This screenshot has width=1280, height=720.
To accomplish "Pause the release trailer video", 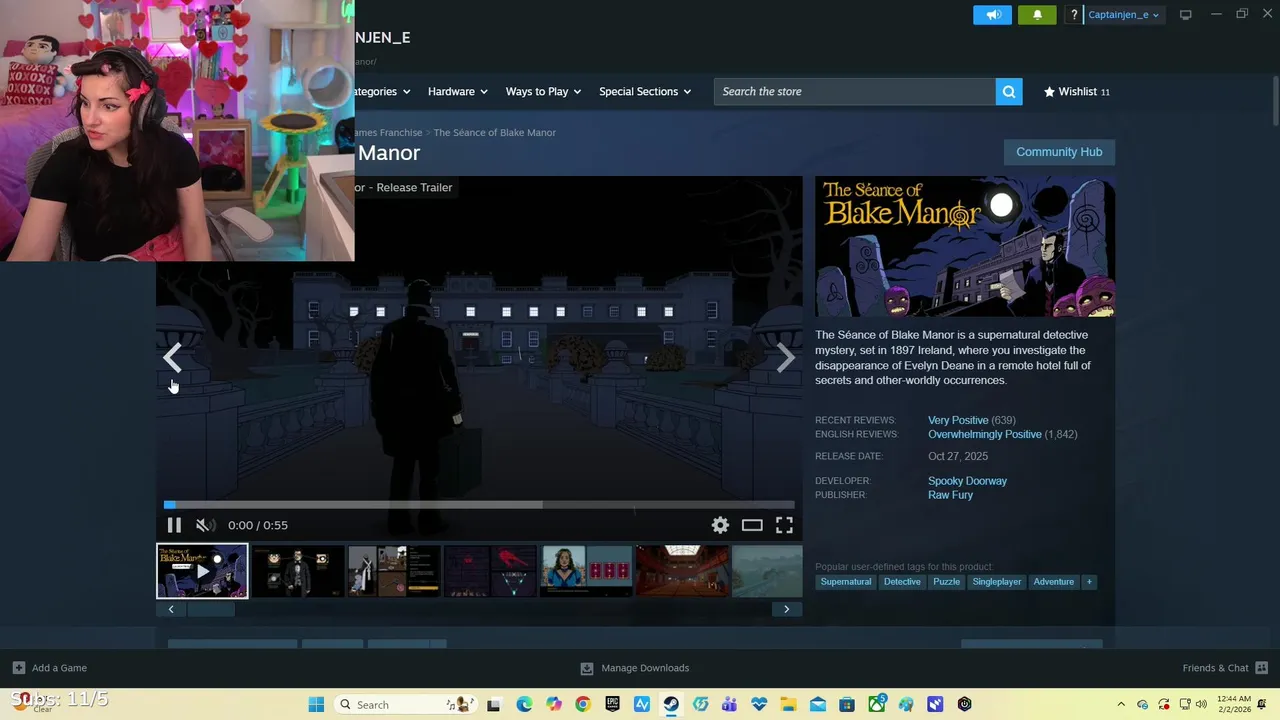I will [x=174, y=525].
